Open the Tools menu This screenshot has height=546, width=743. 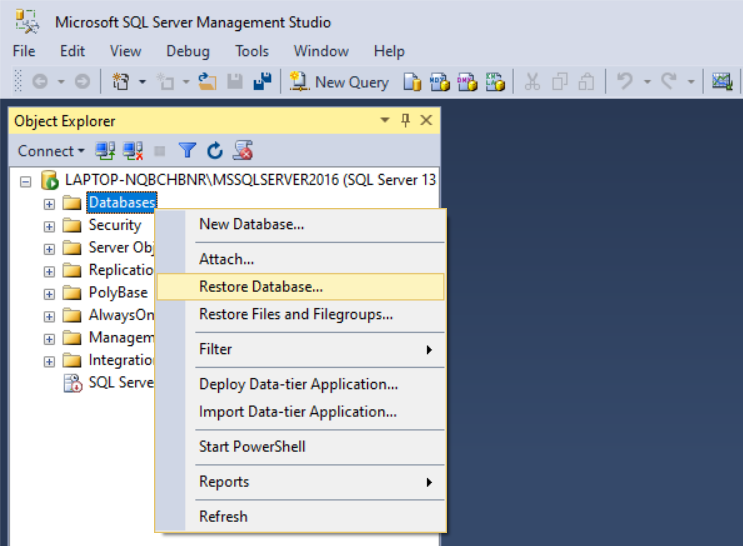click(x=252, y=51)
